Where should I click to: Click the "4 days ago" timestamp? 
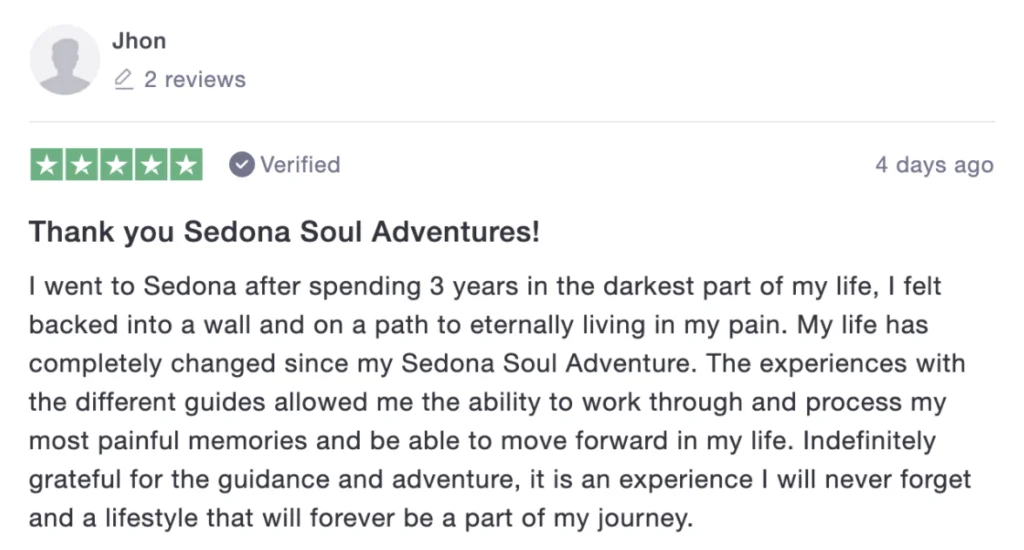(934, 165)
